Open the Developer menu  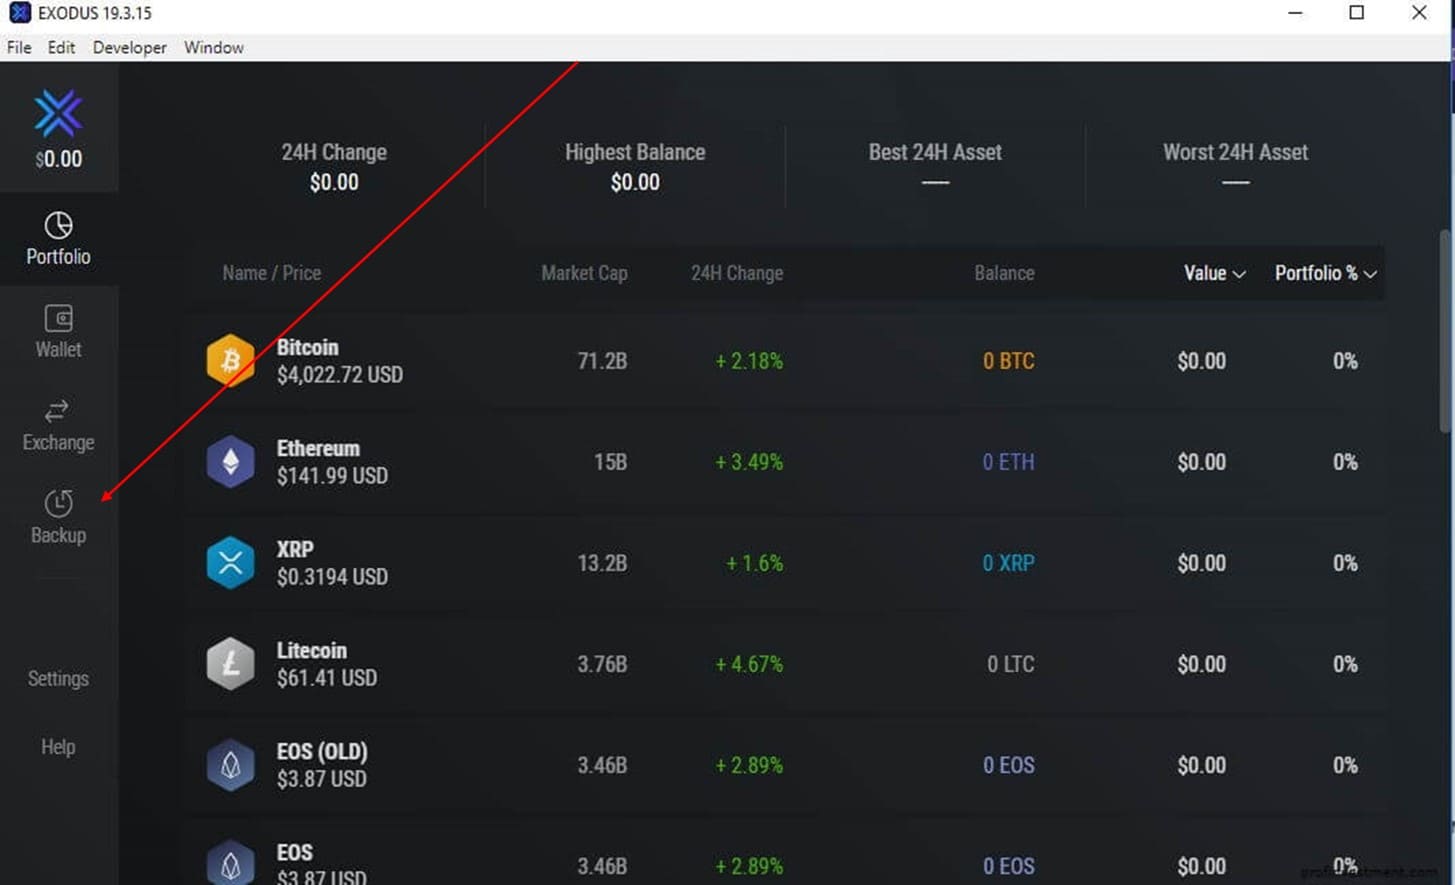[130, 47]
